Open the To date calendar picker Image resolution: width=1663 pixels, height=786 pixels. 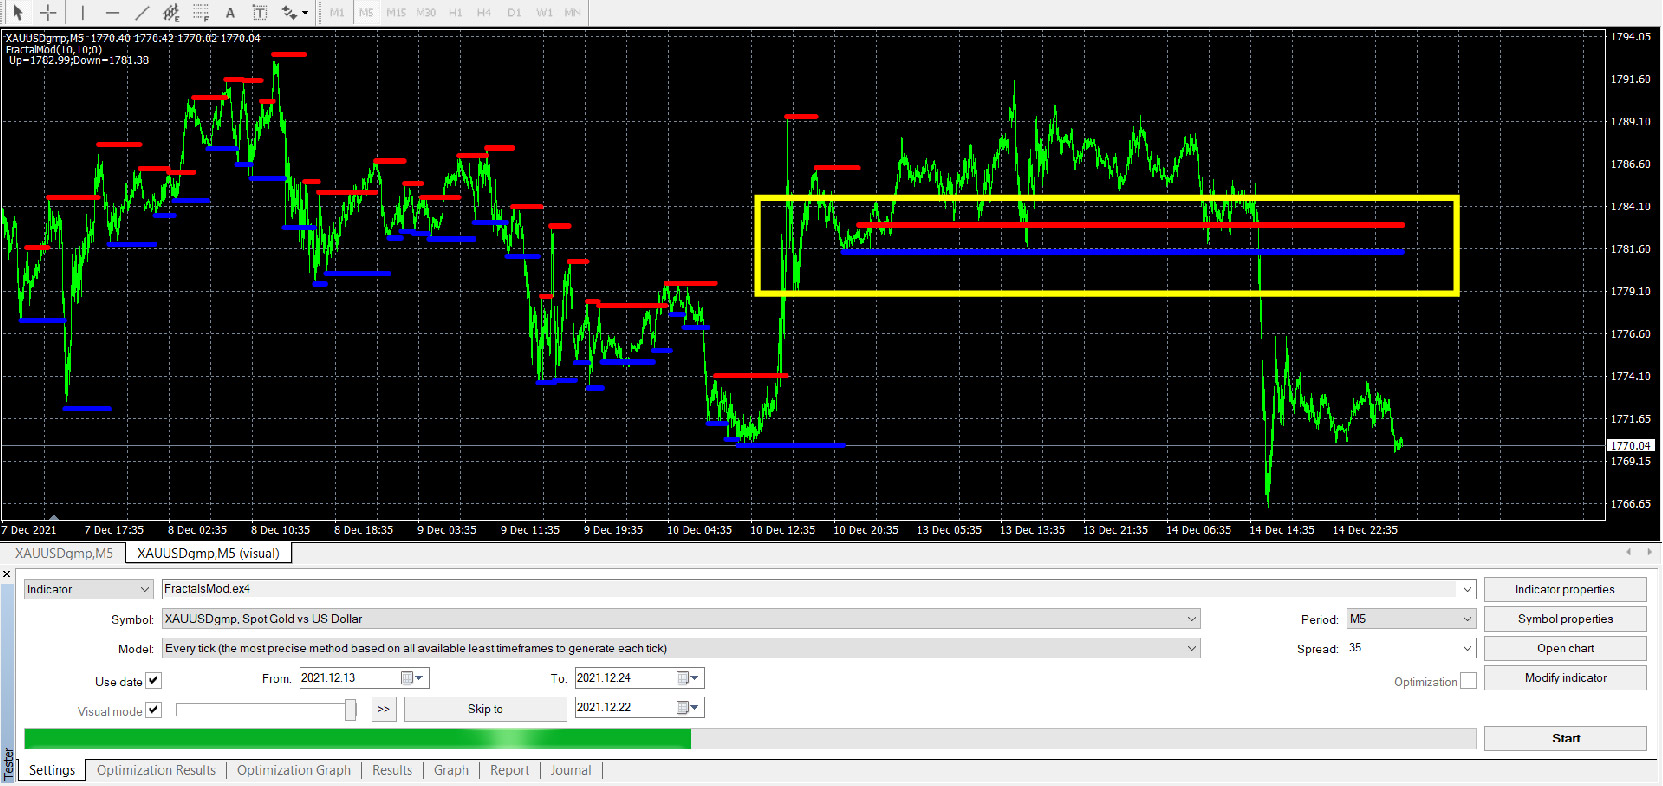click(689, 678)
